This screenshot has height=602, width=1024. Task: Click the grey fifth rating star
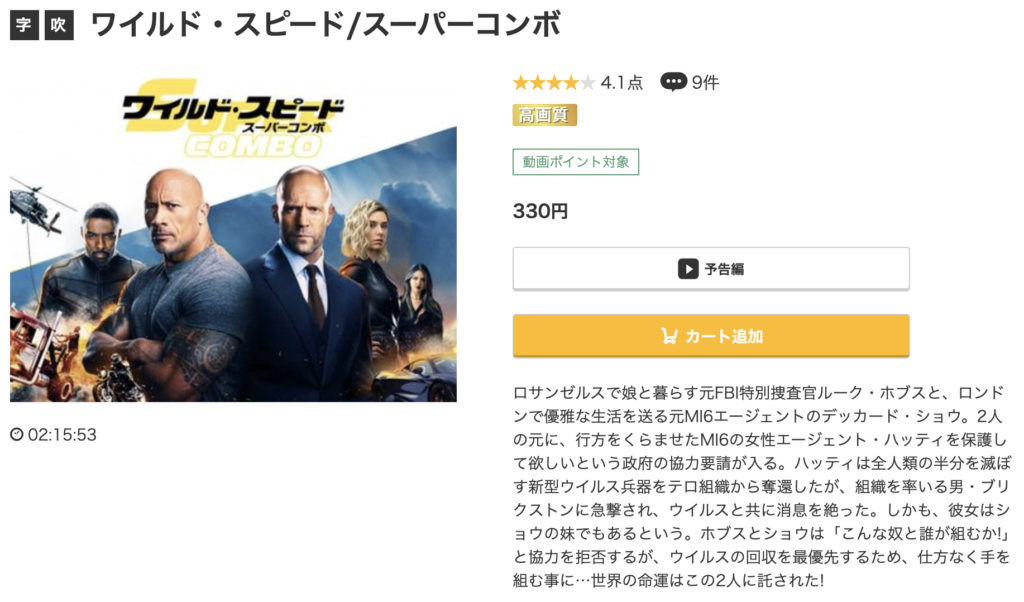tap(588, 83)
